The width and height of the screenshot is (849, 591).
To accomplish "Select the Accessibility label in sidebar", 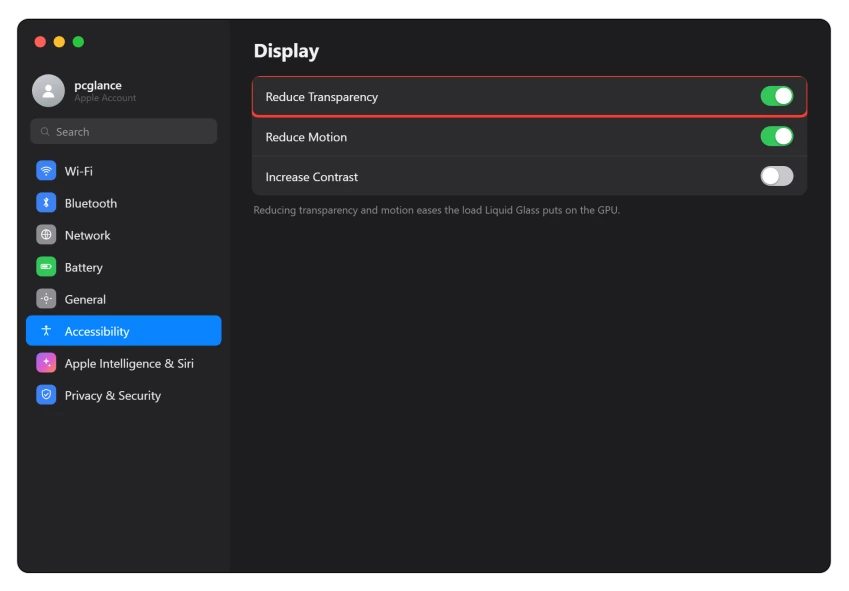I will [97, 331].
